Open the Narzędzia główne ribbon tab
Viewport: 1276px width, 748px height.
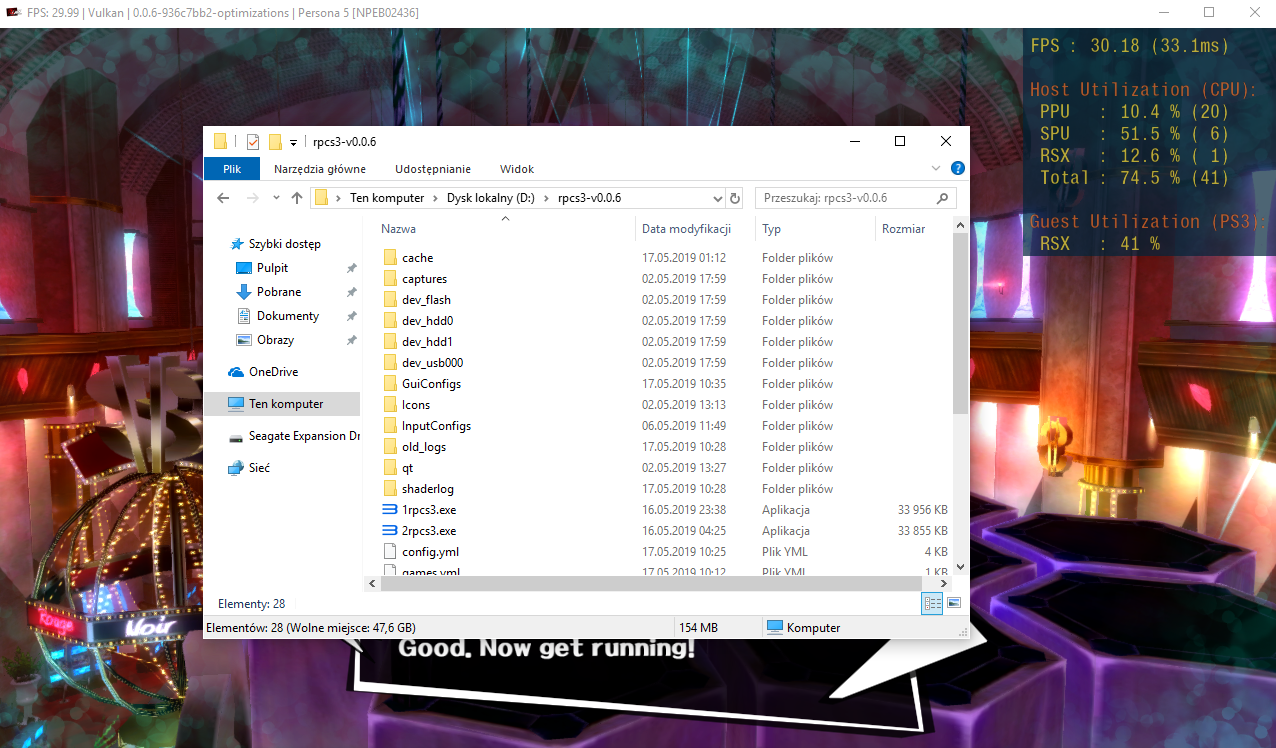point(320,169)
